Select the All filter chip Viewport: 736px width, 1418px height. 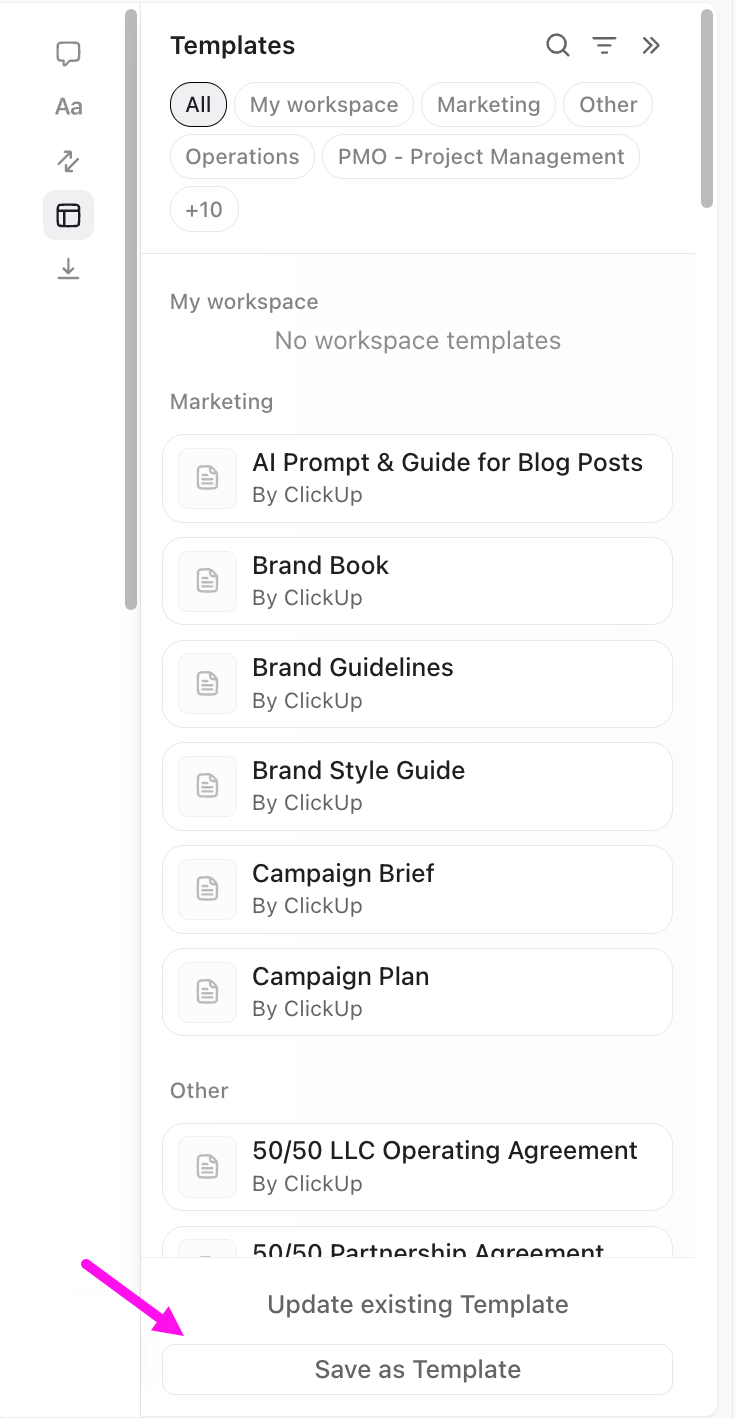pos(198,104)
